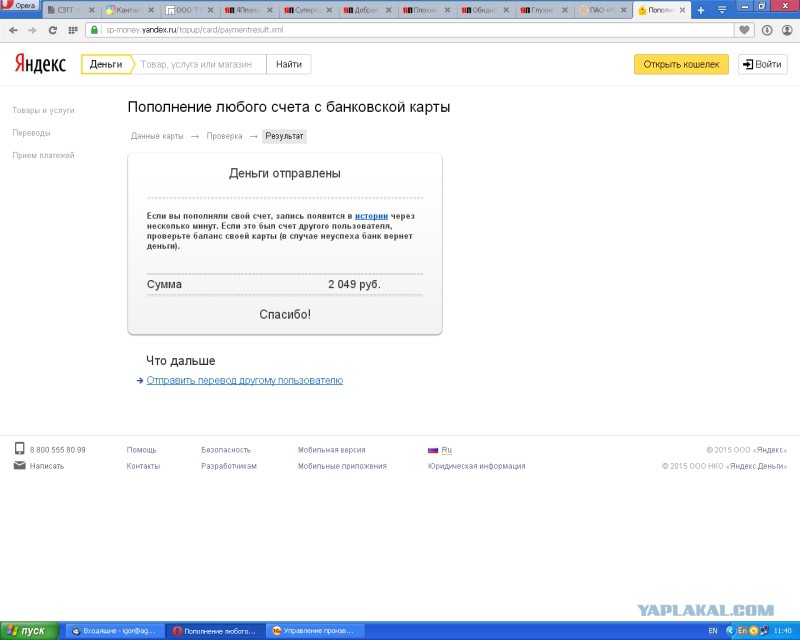Open the Мобильные приложения footer link
Screen dimensions: 800x640
[342, 466]
